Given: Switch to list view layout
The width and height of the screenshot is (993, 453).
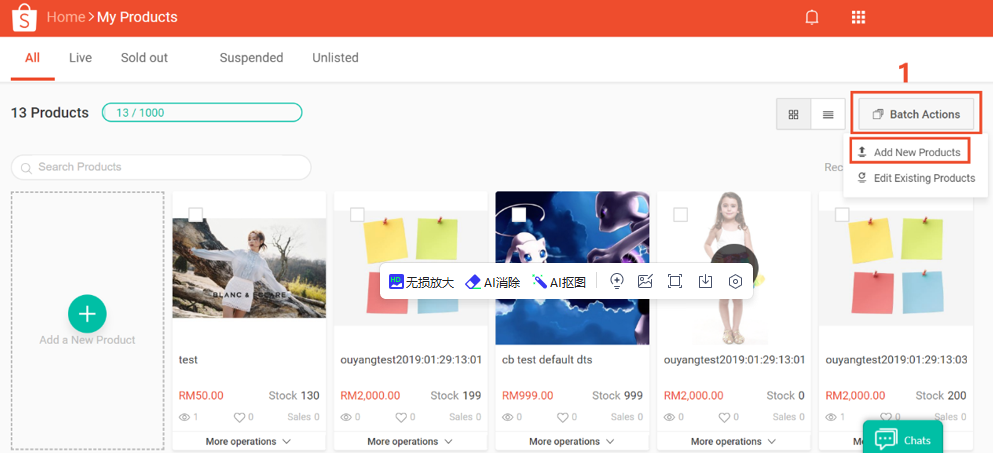Looking at the screenshot, I should [x=828, y=114].
